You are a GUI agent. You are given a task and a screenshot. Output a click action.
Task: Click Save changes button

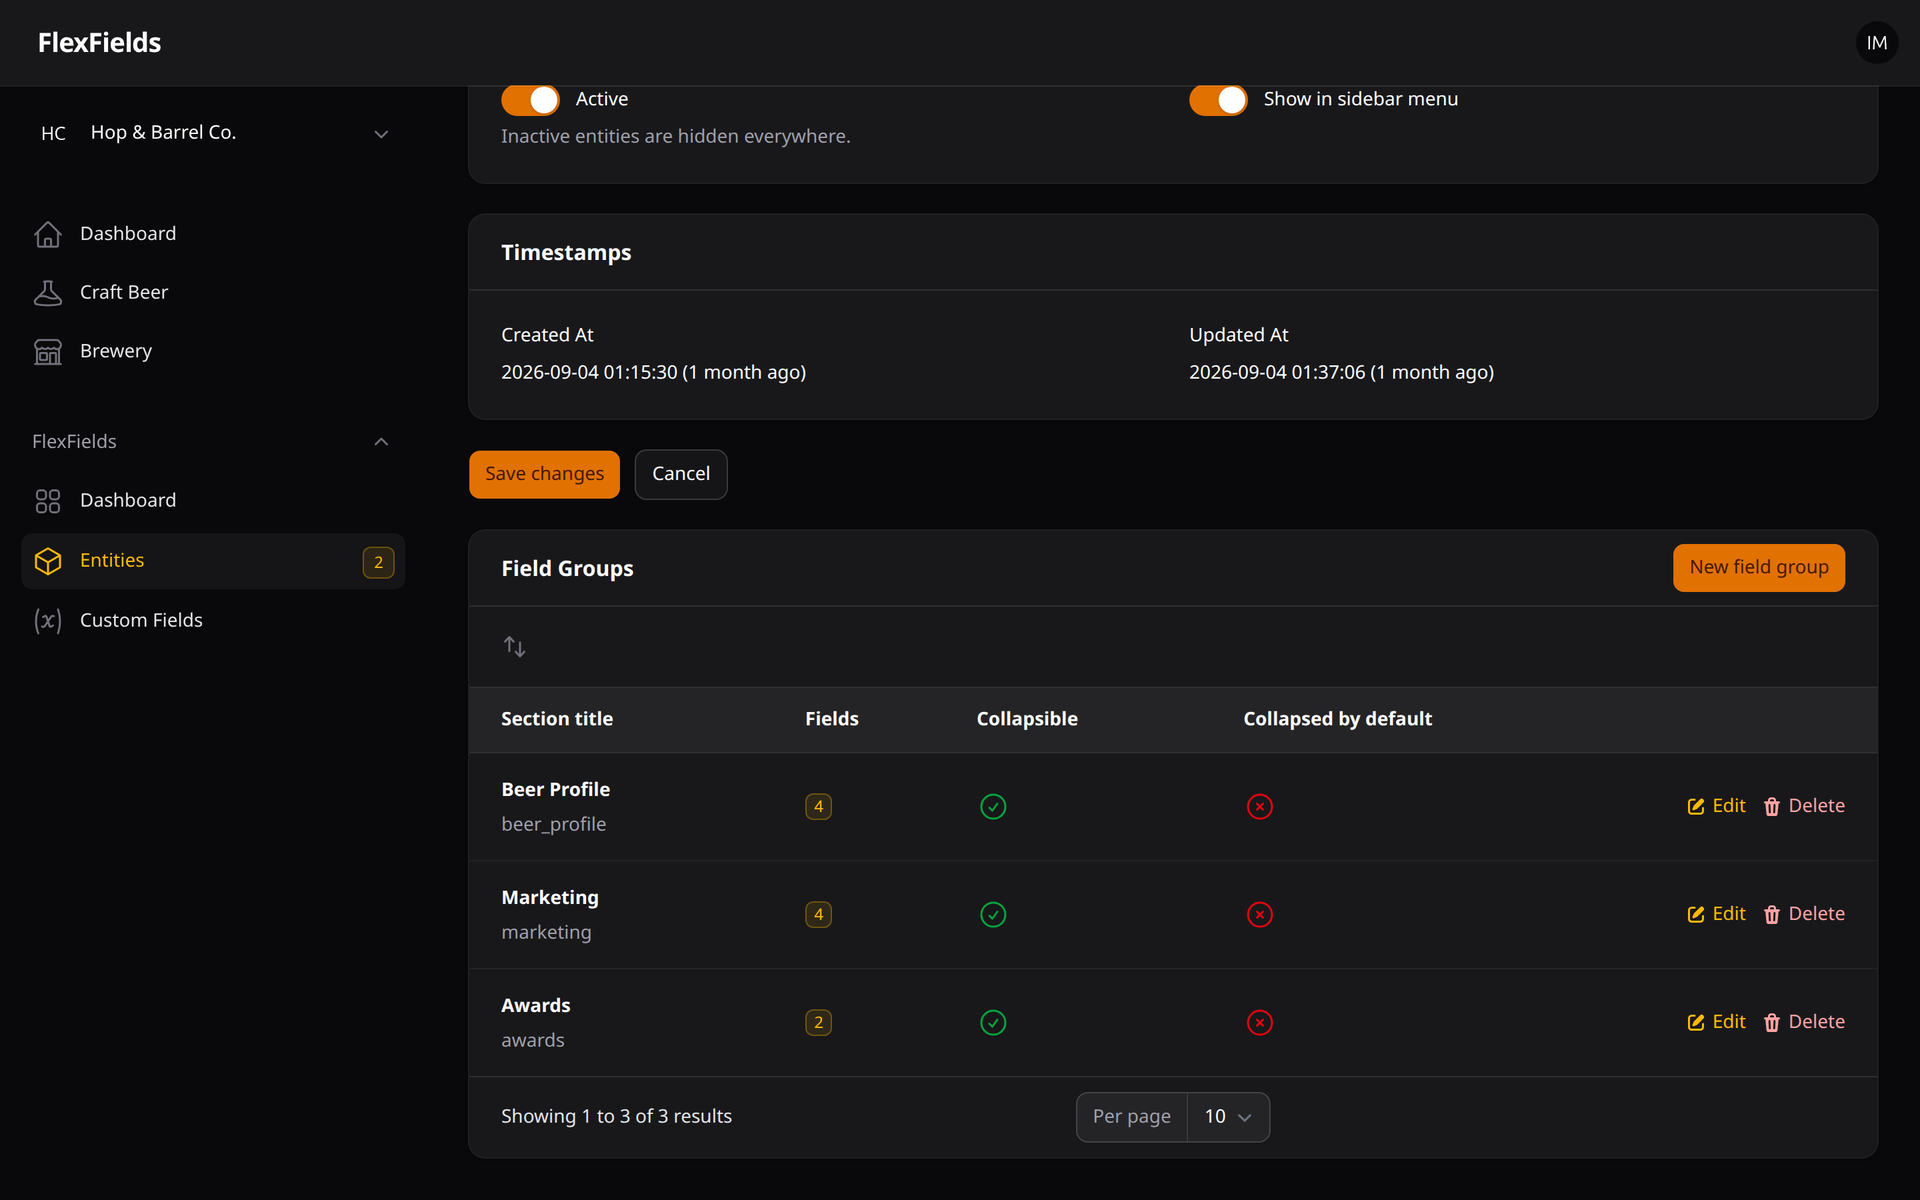click(x=544, y=474)
